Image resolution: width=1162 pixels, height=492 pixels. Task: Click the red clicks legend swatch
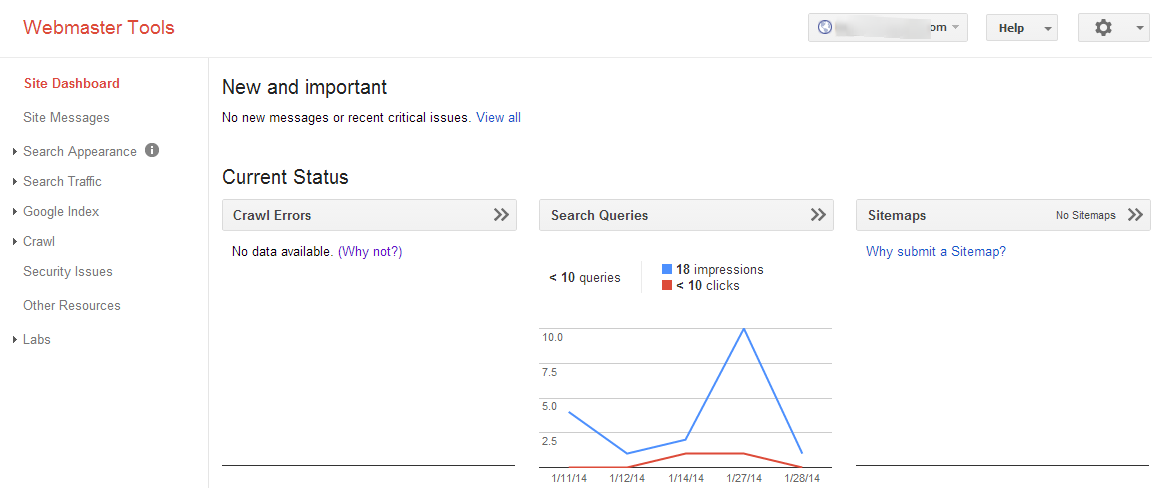pyautogui.click(x=667, y=286)
